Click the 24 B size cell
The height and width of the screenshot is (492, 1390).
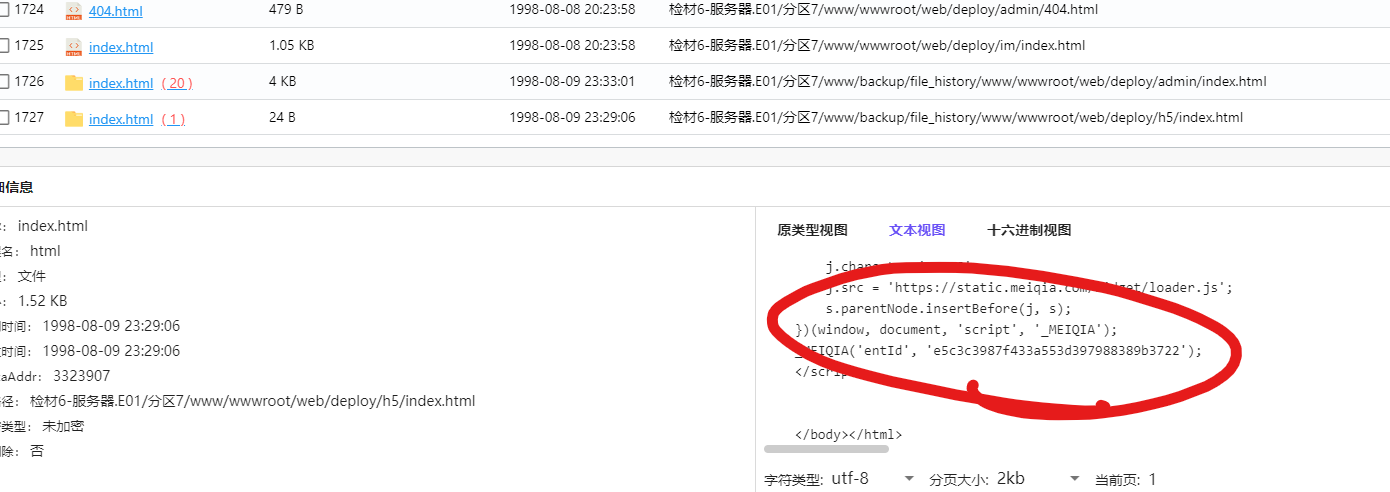(283, 117)
